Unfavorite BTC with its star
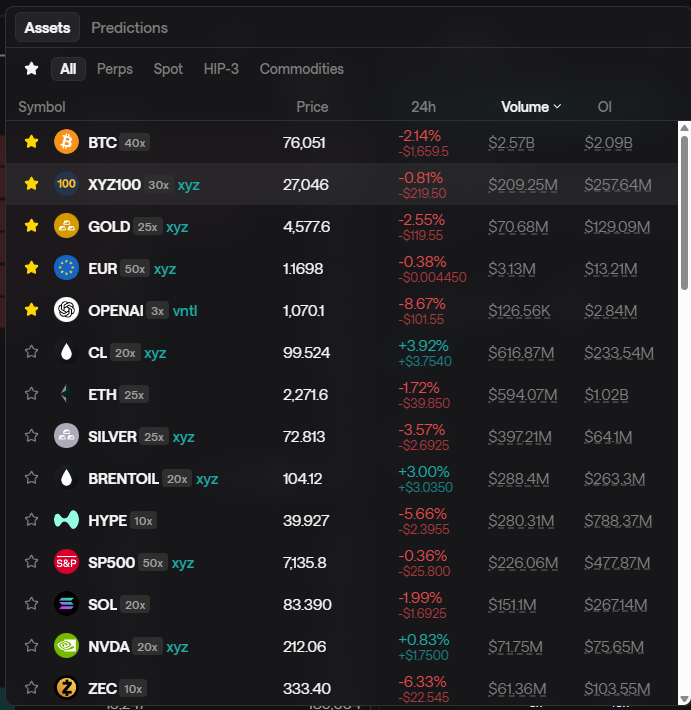The width and height of the screenshot is (691, 710). 31,142
